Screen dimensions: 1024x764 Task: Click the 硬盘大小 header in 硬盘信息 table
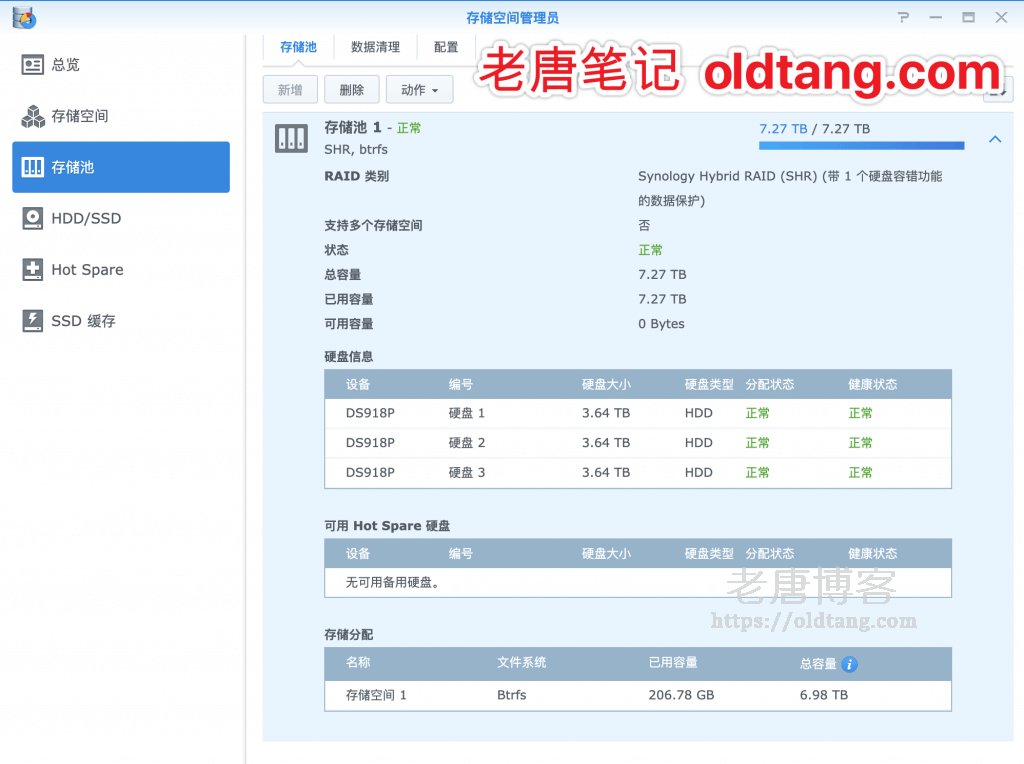tap(606, 385)
